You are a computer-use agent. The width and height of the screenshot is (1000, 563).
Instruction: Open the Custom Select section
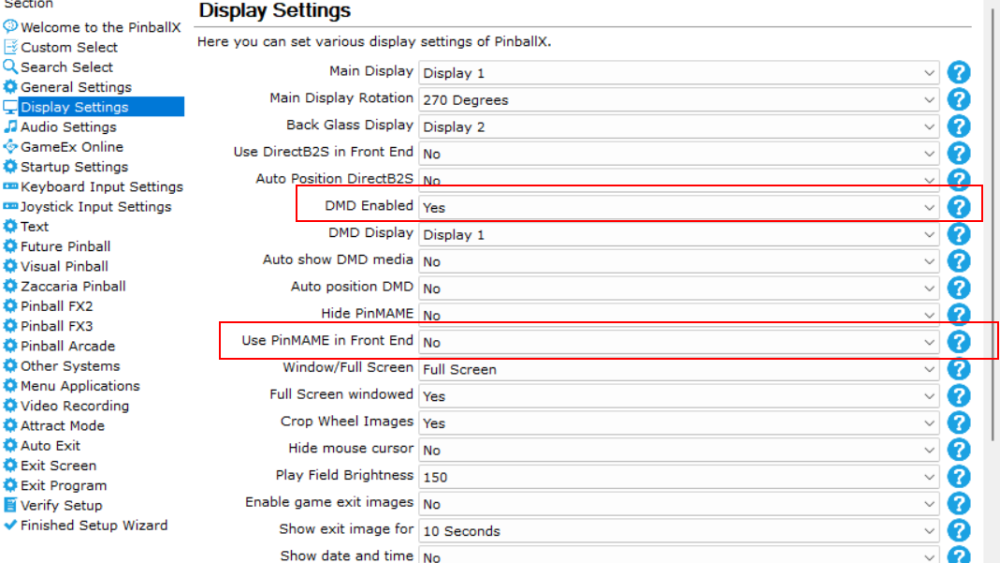point(69,47)
